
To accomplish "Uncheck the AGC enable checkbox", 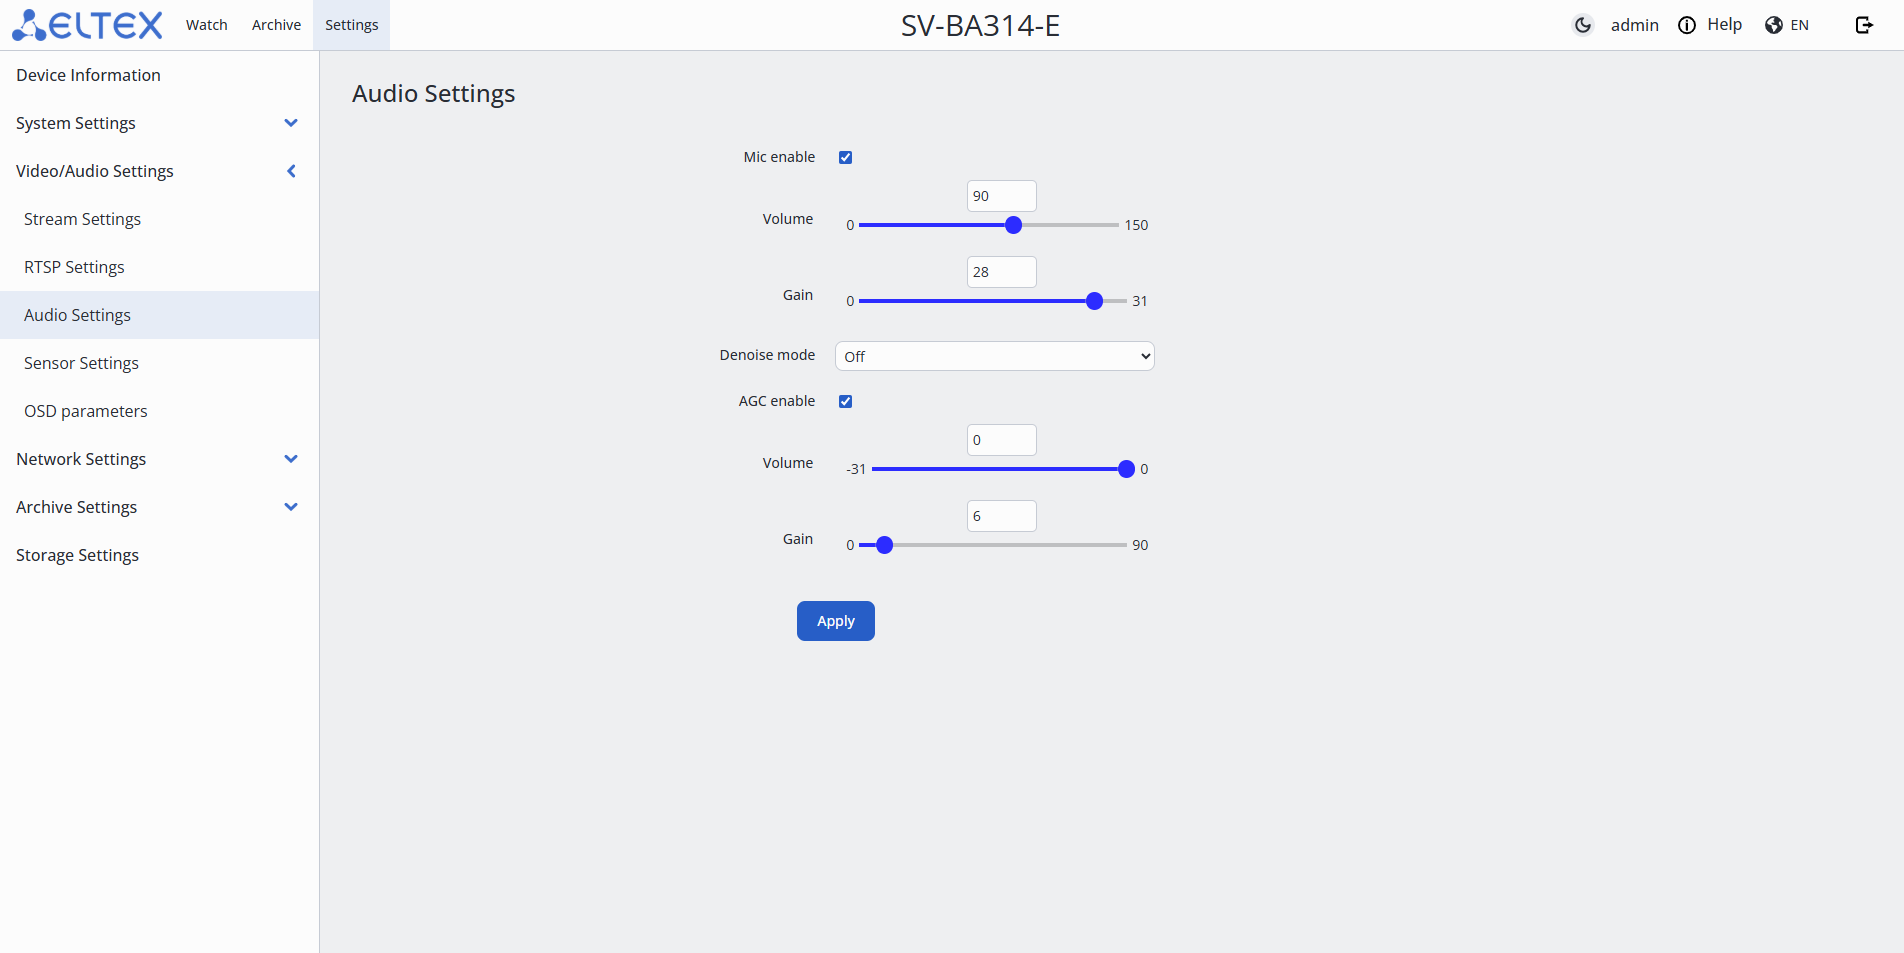I will (x=845, y=401).
